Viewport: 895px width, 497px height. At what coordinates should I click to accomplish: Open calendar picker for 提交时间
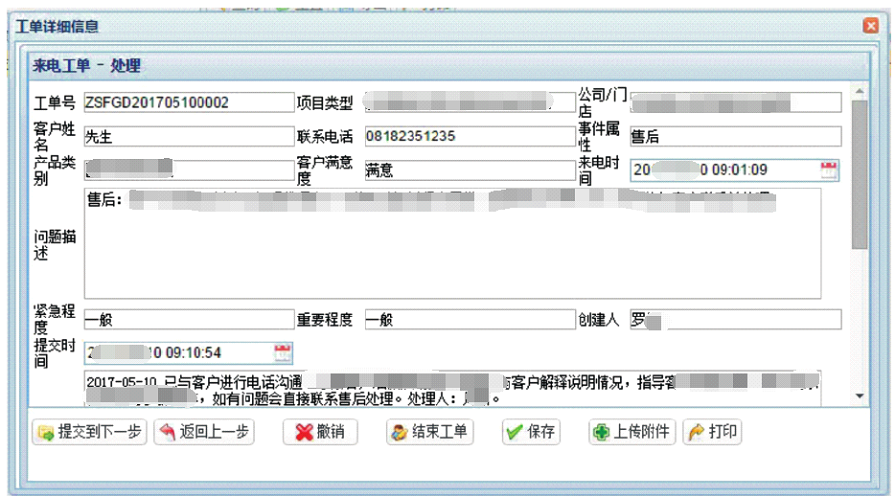[282, 352]
